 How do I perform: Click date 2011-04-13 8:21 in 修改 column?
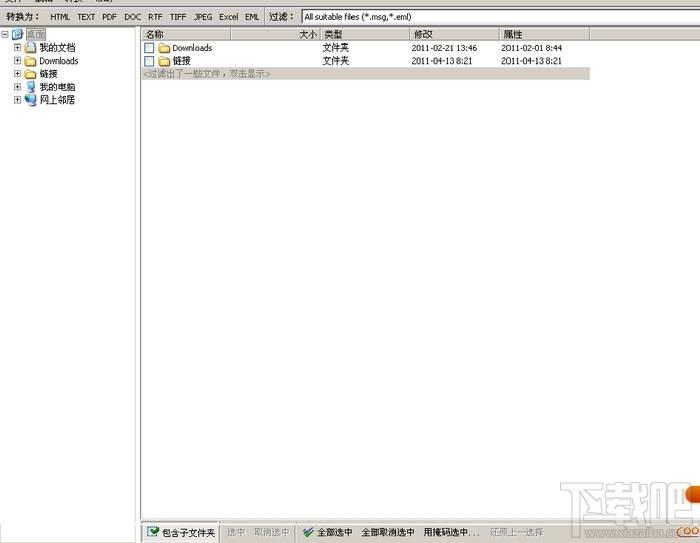442,61
